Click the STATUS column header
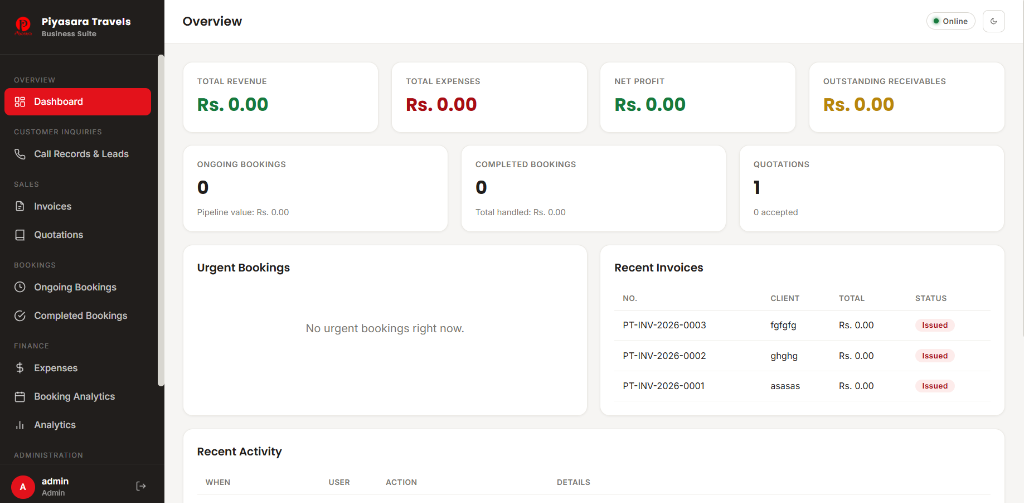Screen dimensions: 1024x503 [931, 299]
